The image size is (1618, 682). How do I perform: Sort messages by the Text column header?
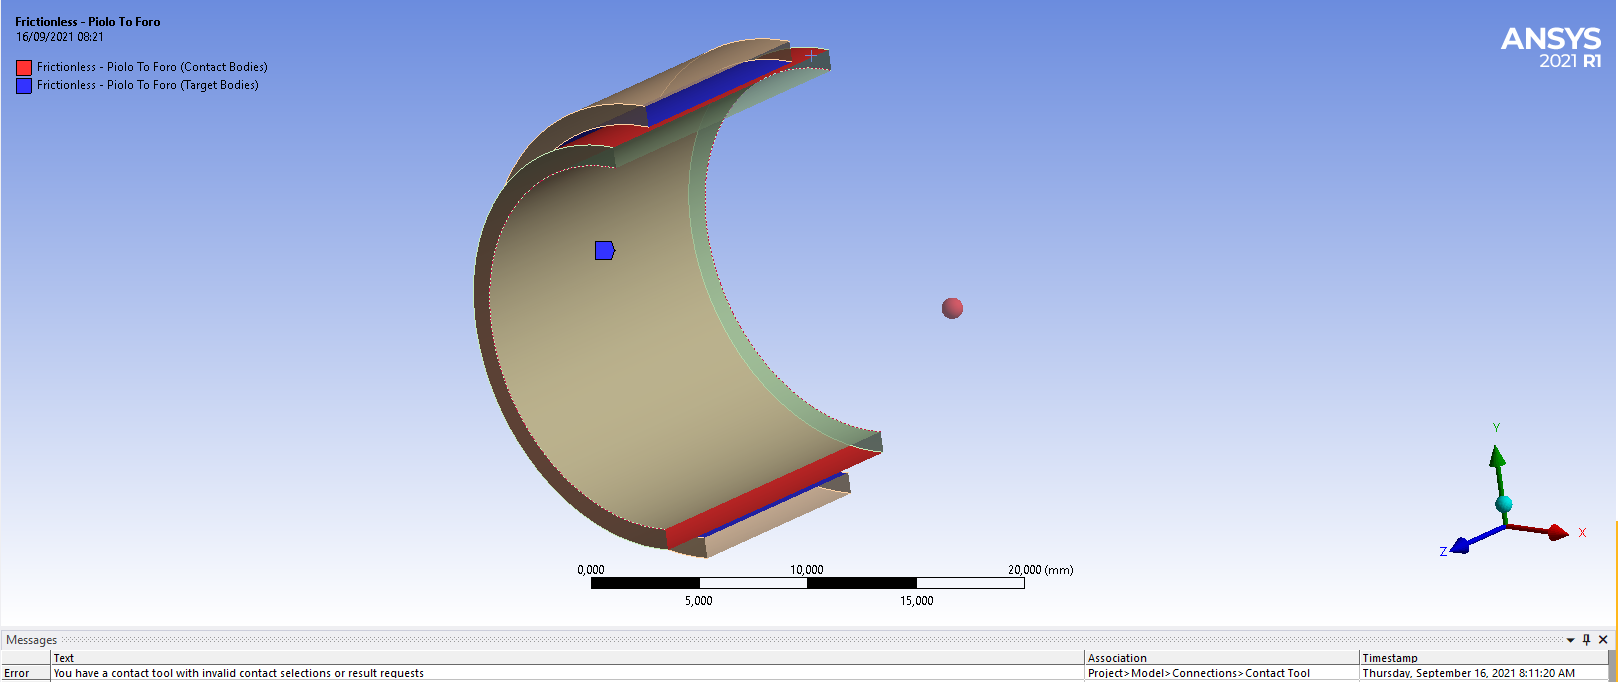(64, 658)
